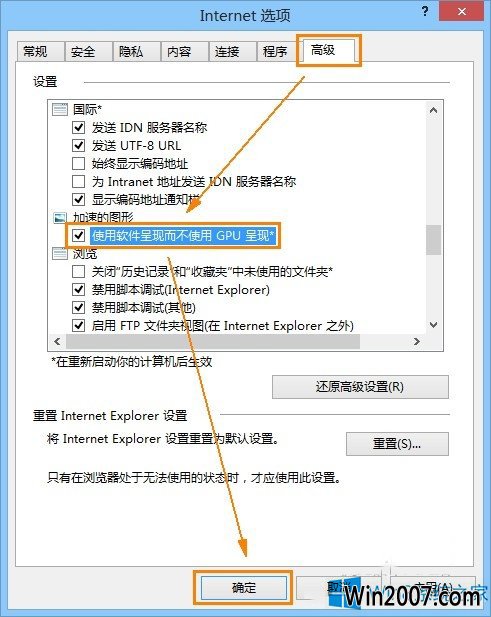This screenshot has height=617, width=491.
Task: Uncheck 使用软件呈现而不使用 GPU 呈现
Action: pyautogui.click(x=79, y=235)
